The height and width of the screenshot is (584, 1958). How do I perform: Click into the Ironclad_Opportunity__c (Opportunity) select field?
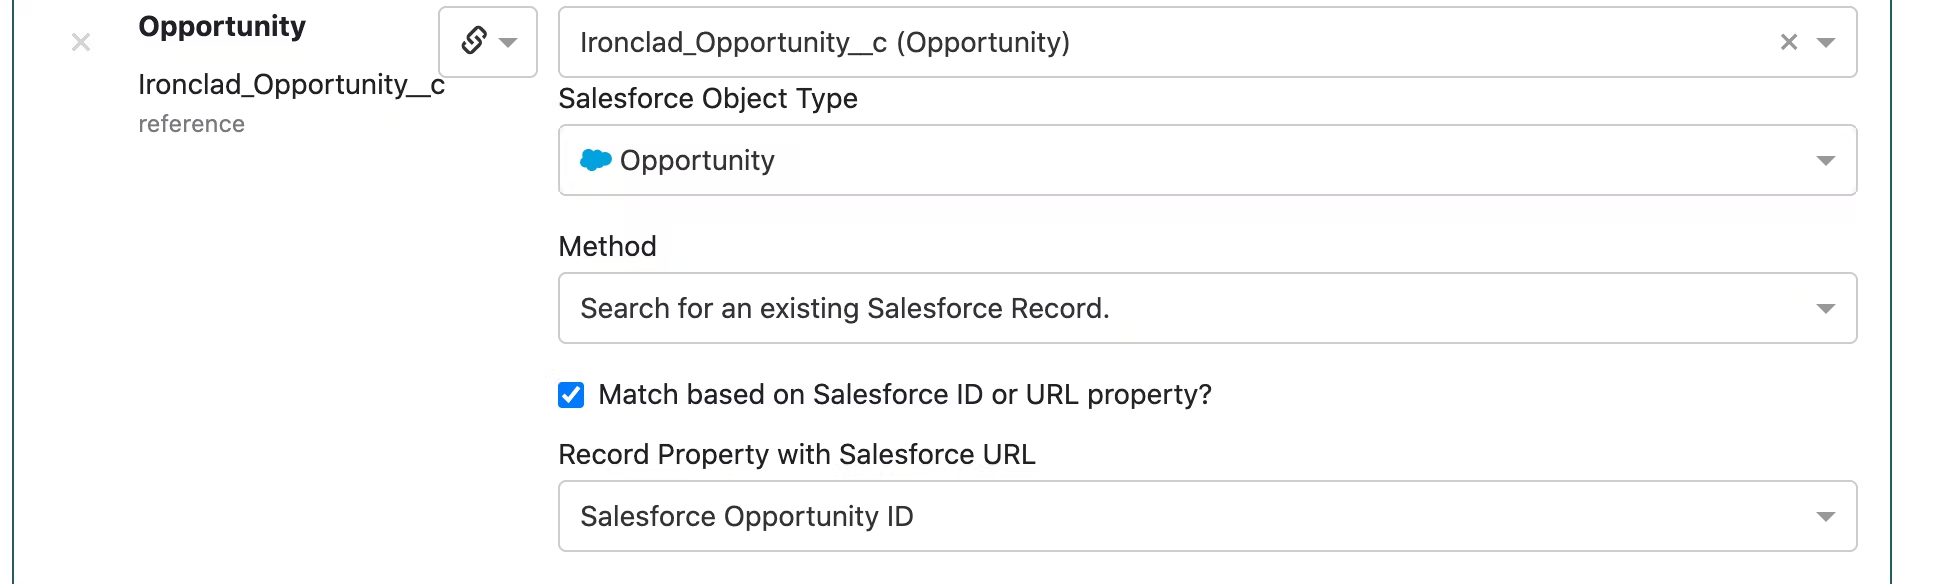point(1208,42)
